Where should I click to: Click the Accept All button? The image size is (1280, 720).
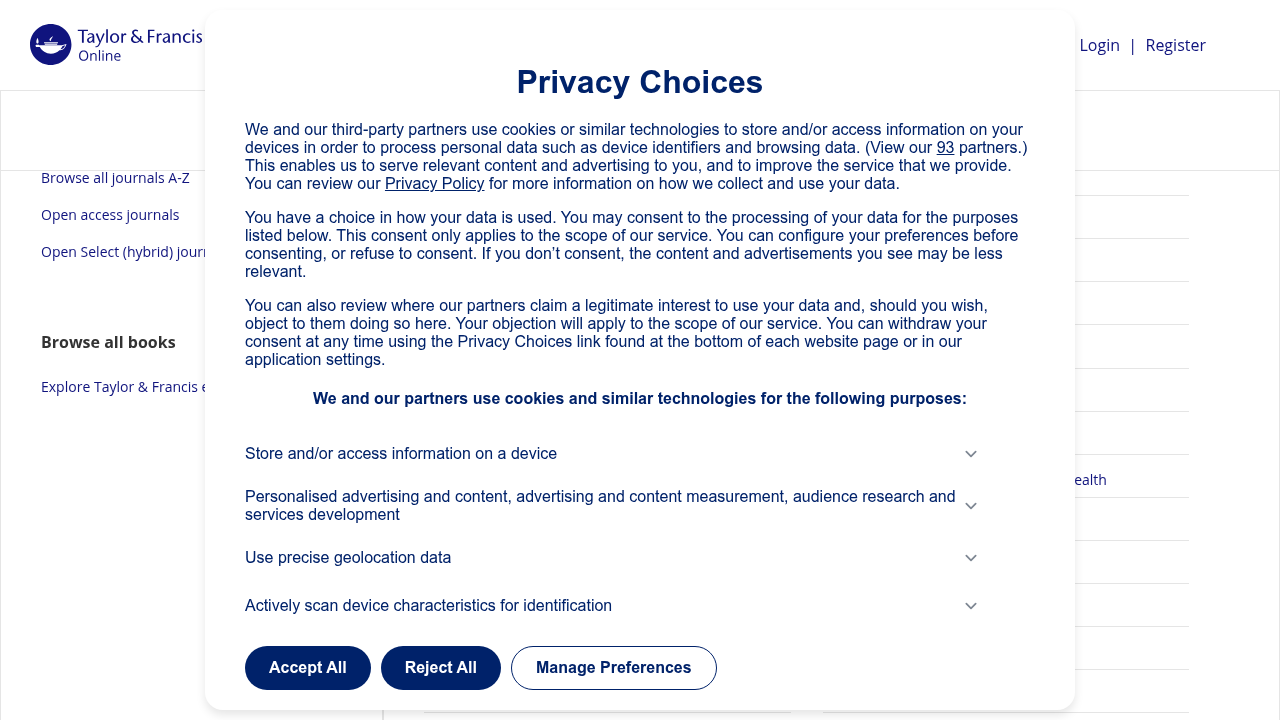pyautogui.click(x=307, y=667)
